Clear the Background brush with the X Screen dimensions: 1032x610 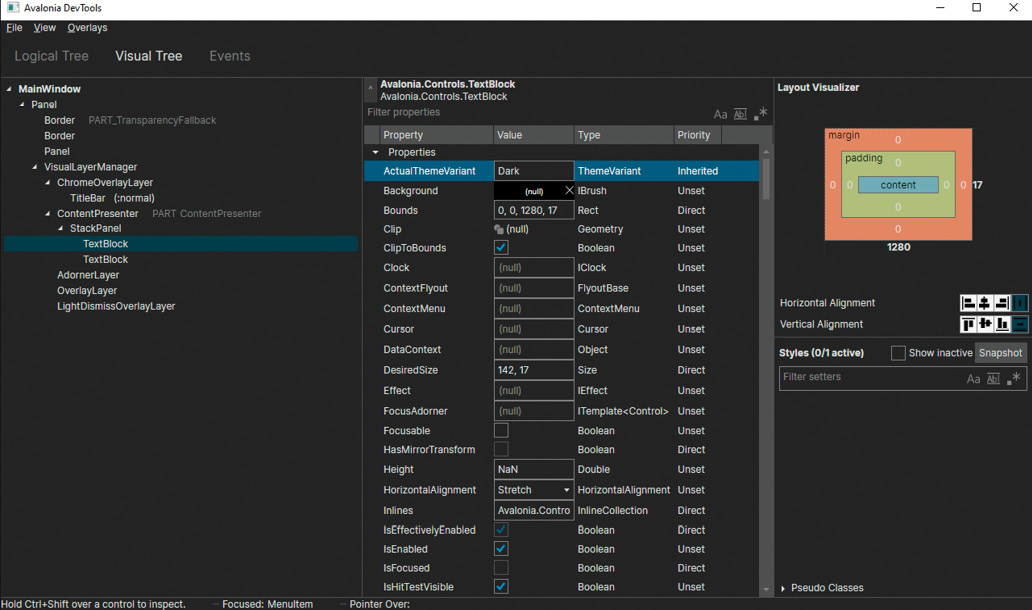(569, 191)
